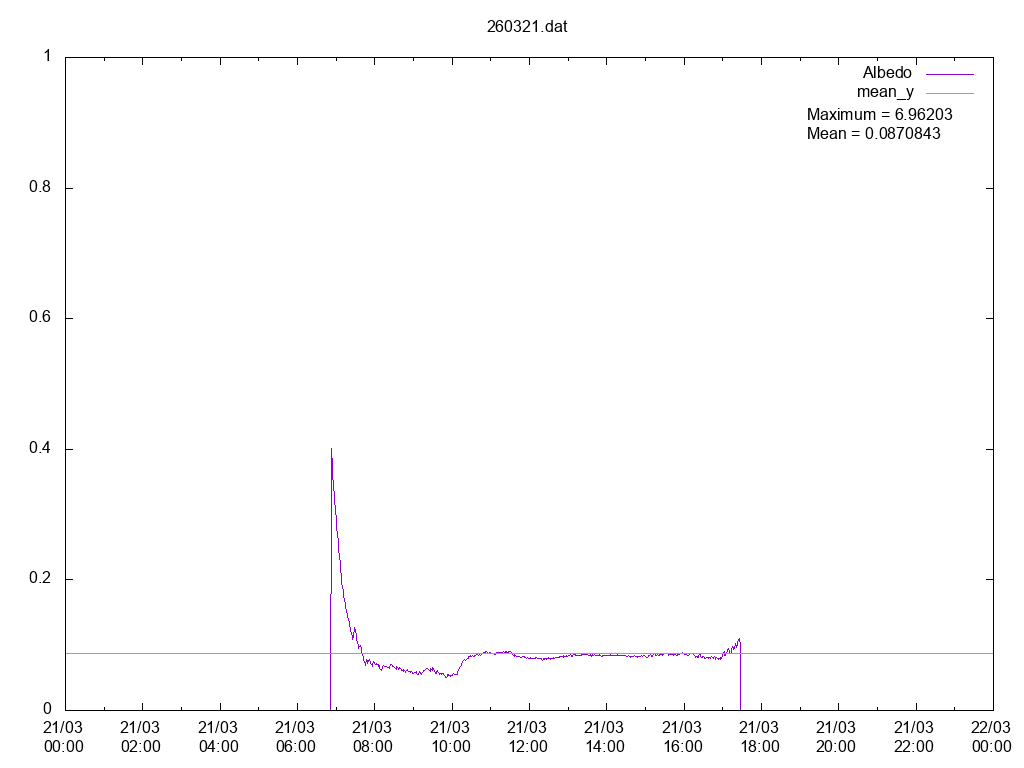
Task: Select the 22/03 00:00 x-axis label
Action: 991,736
